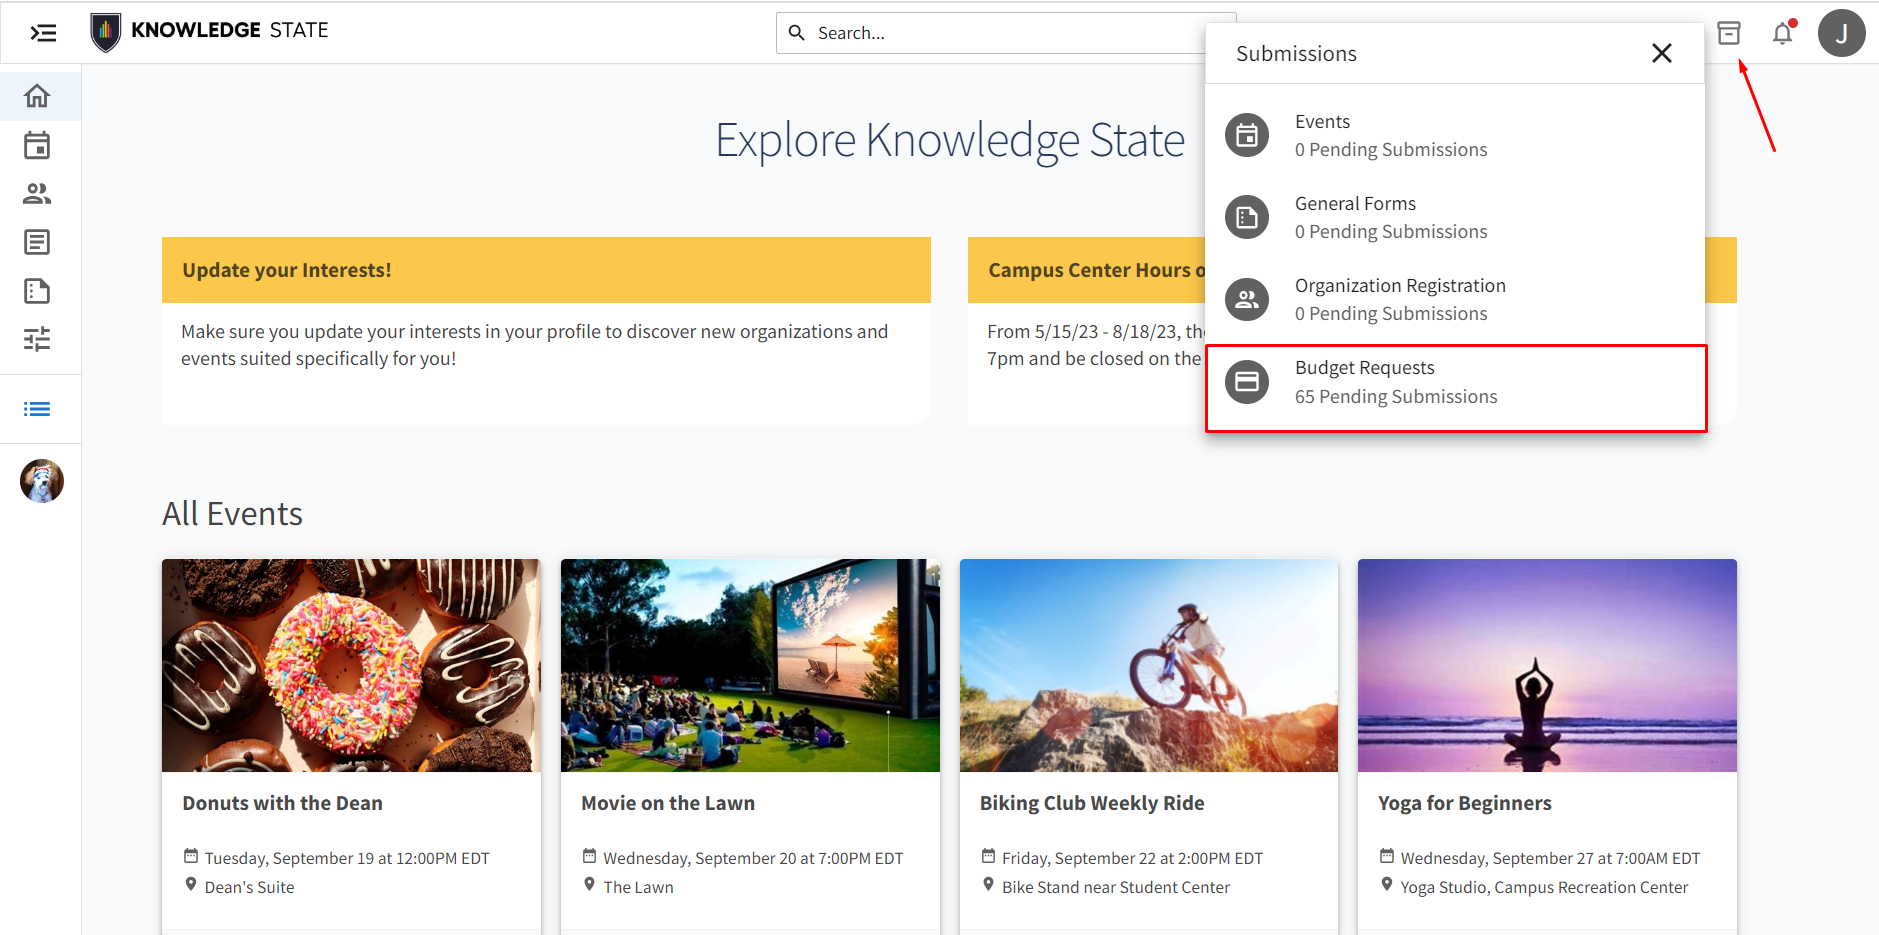Click the General Forms document icon
This screenshot has width=1879, height=935.
click(1247, 217)
